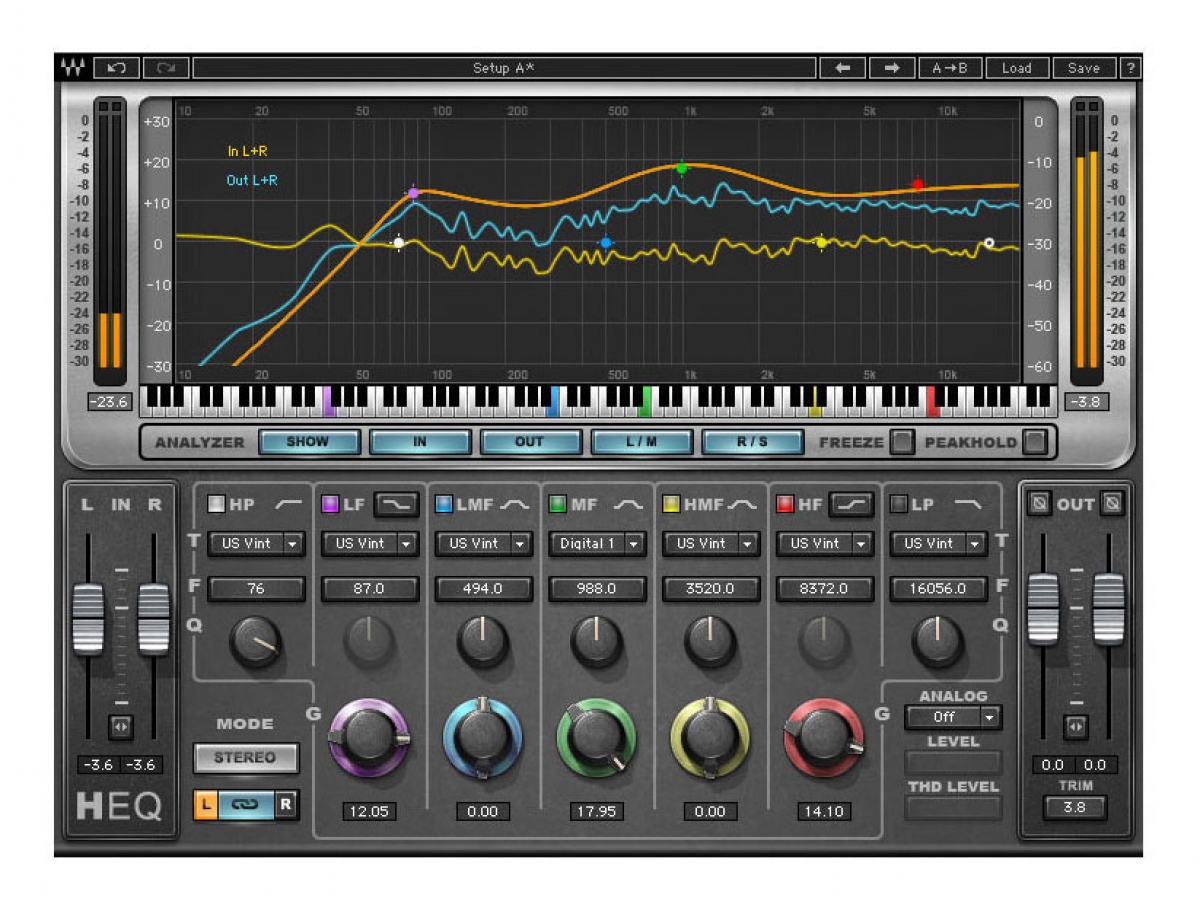Screen dimensions: 1200x904
Task: Toggle the purple LF band on/off
Action: 330,505
